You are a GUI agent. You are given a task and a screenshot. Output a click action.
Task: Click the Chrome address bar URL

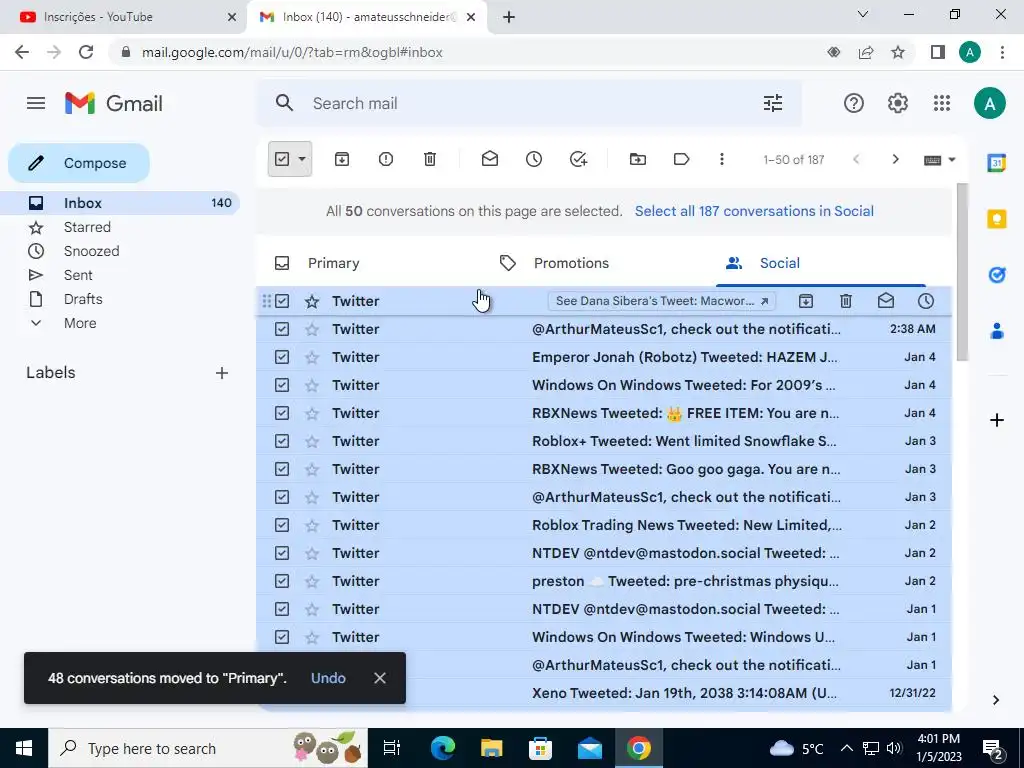point(292,52)
